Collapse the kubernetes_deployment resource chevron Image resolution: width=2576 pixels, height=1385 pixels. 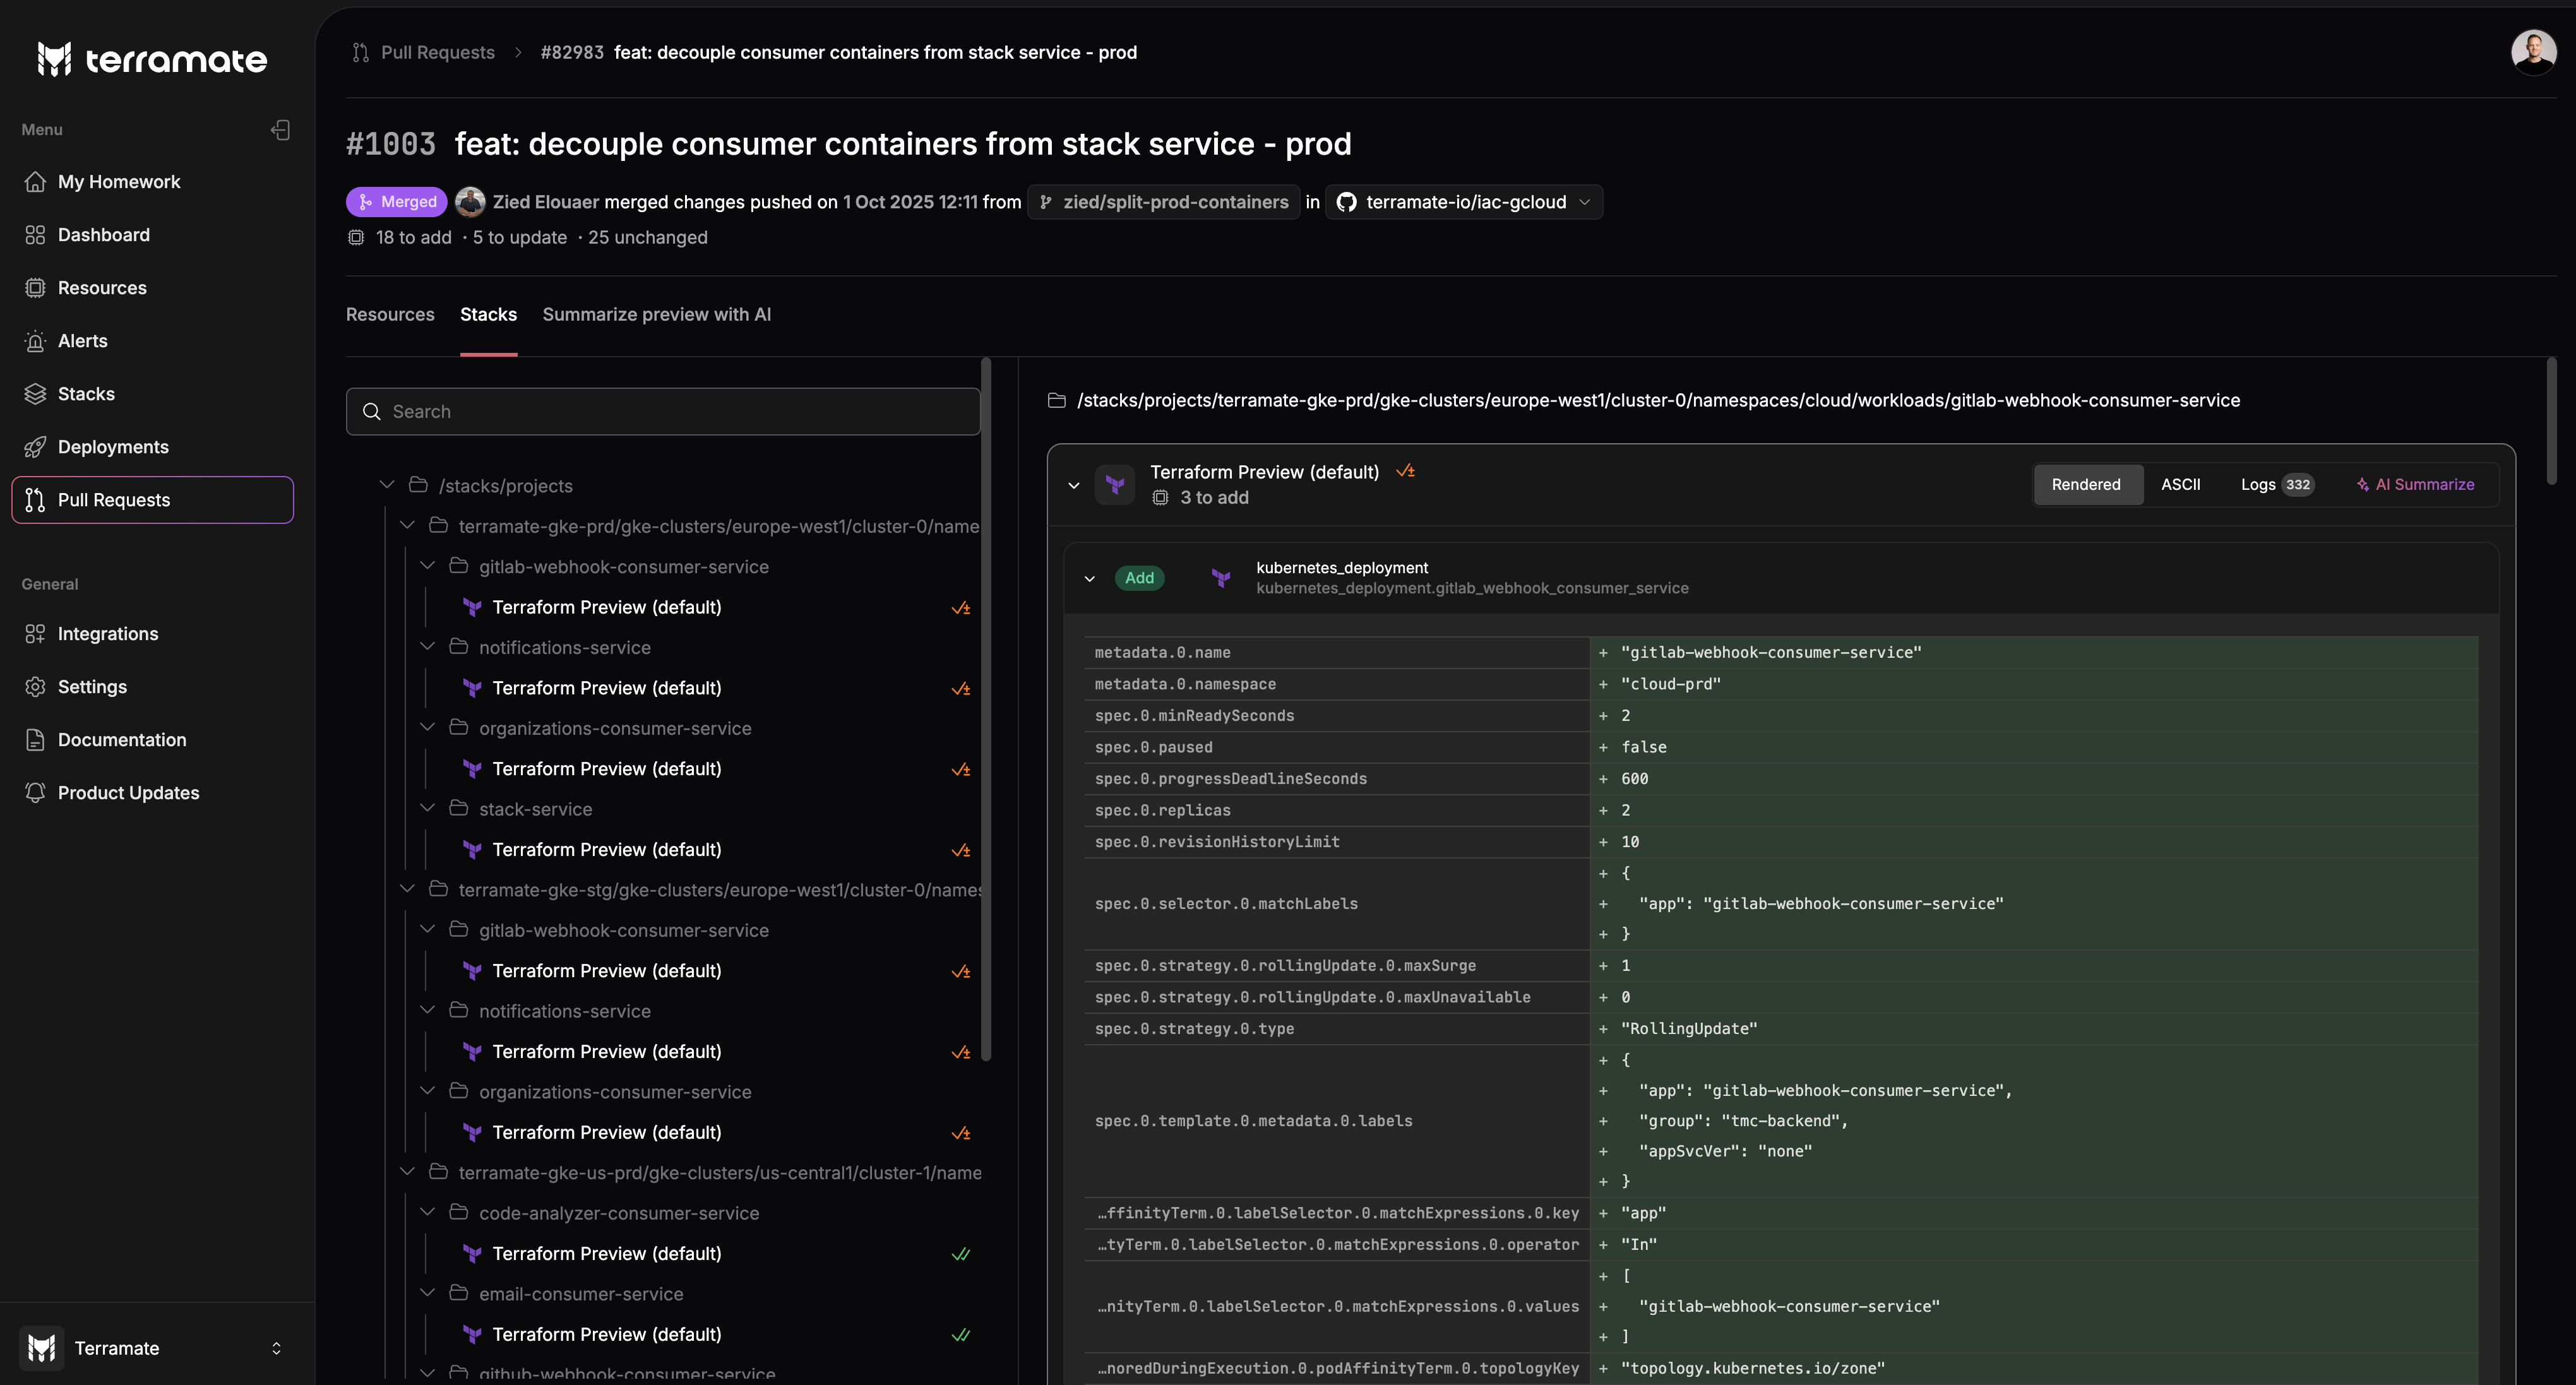(x=1090, y=578)
